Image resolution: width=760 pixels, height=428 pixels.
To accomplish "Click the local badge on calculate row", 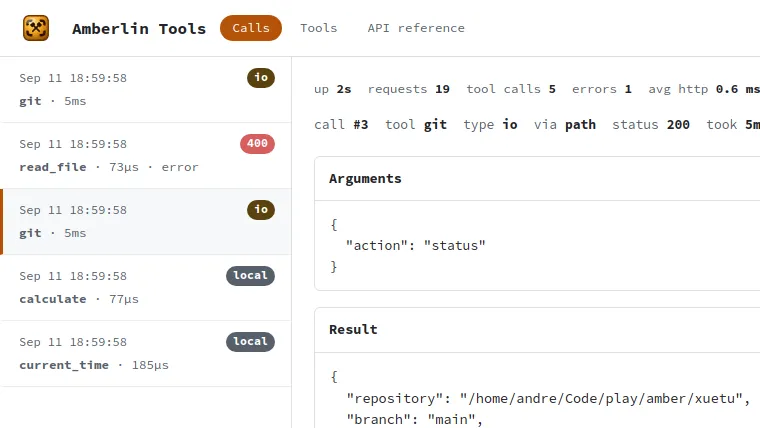I will point(250,275).
